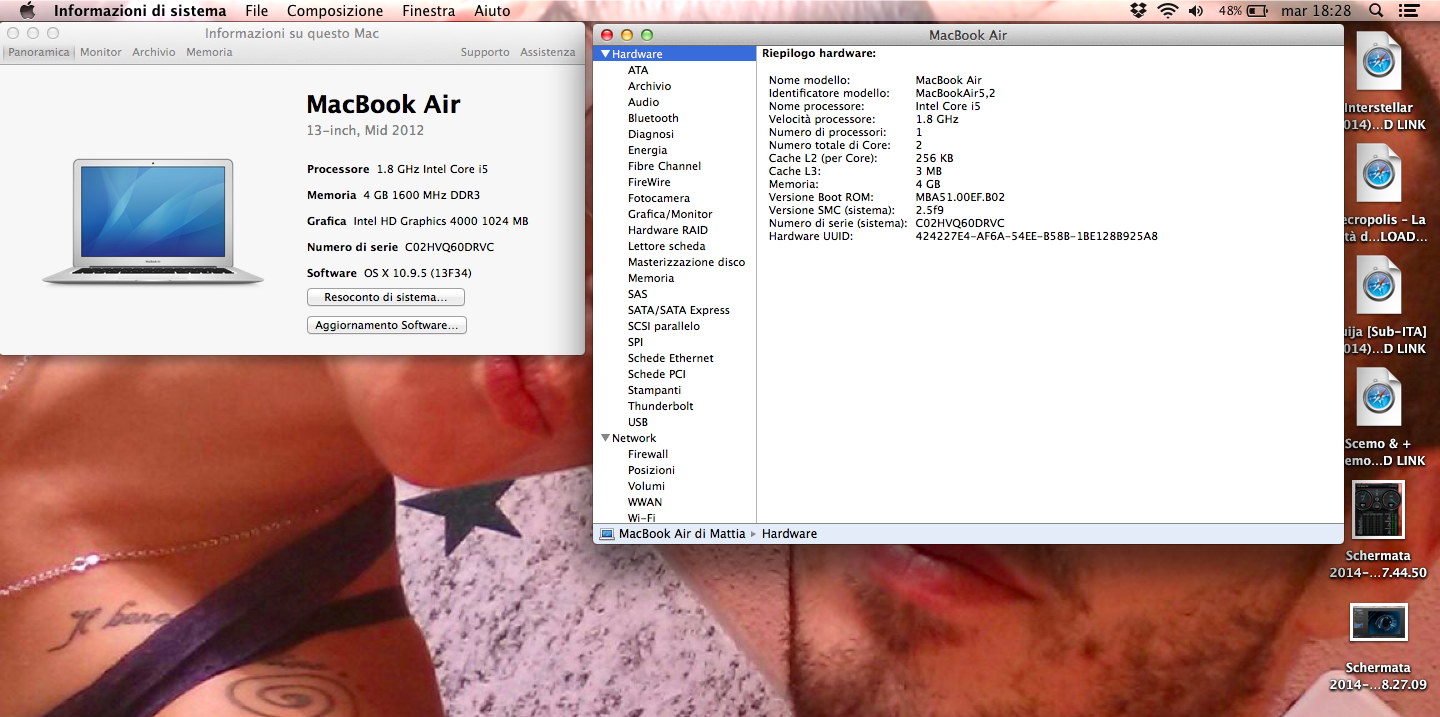
Task: Select Memoria in the Hardware sidebar list
Action: (x=651, y=278)
